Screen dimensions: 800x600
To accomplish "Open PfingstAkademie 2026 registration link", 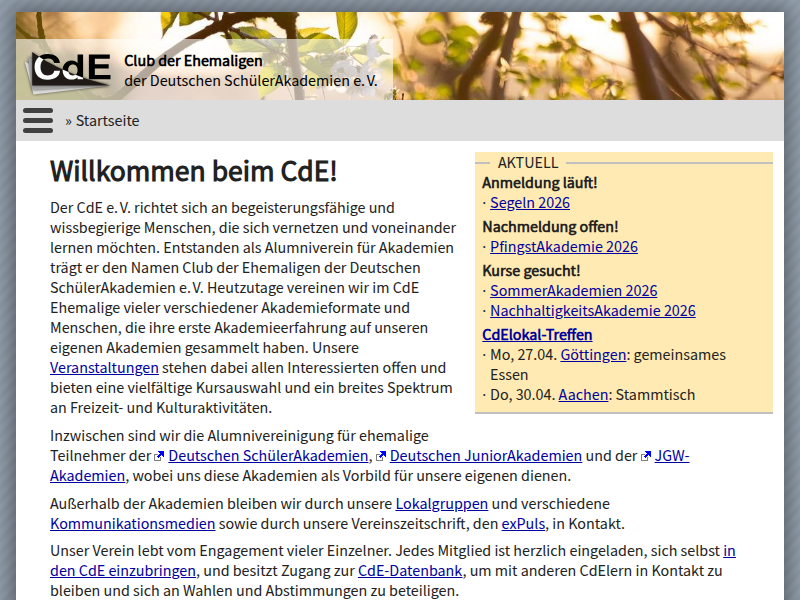I will pyautogui.click(x=563, y=247).
